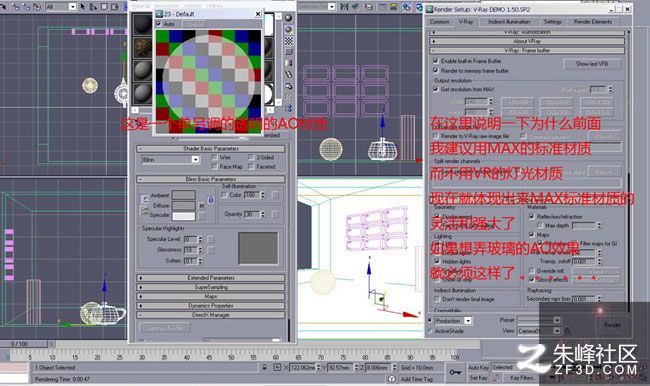Click the Mirror tool in main toolbar
The height and width of the screenshot is (386, 650).
344,7
